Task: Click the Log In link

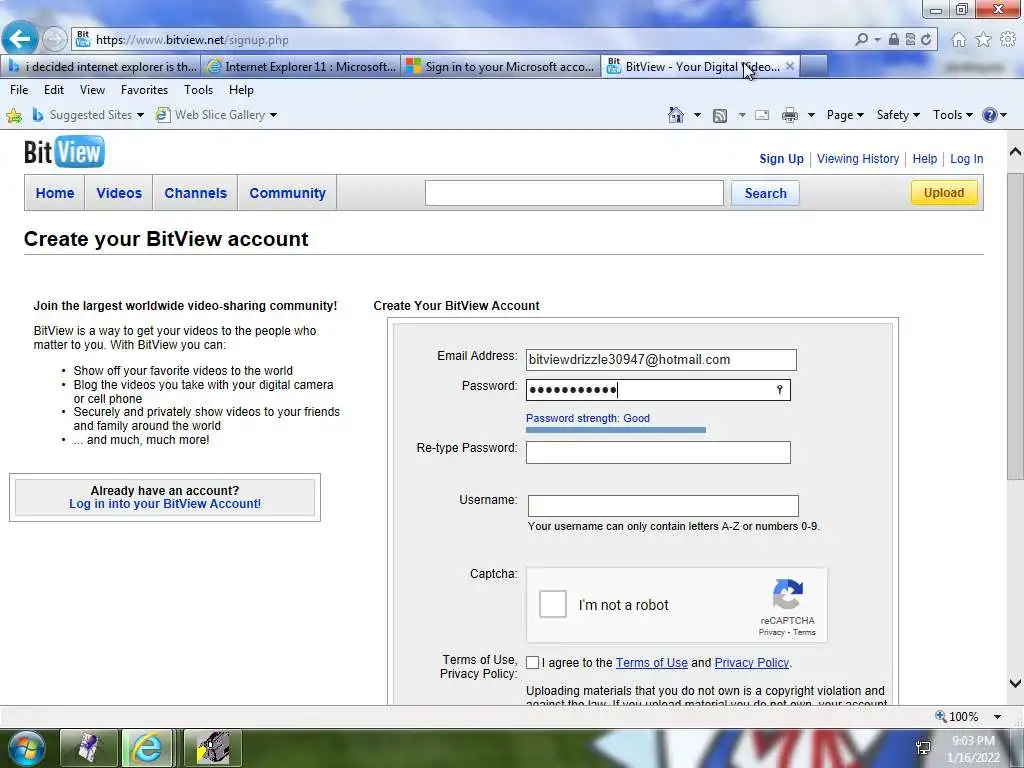Action: [967, 159]
